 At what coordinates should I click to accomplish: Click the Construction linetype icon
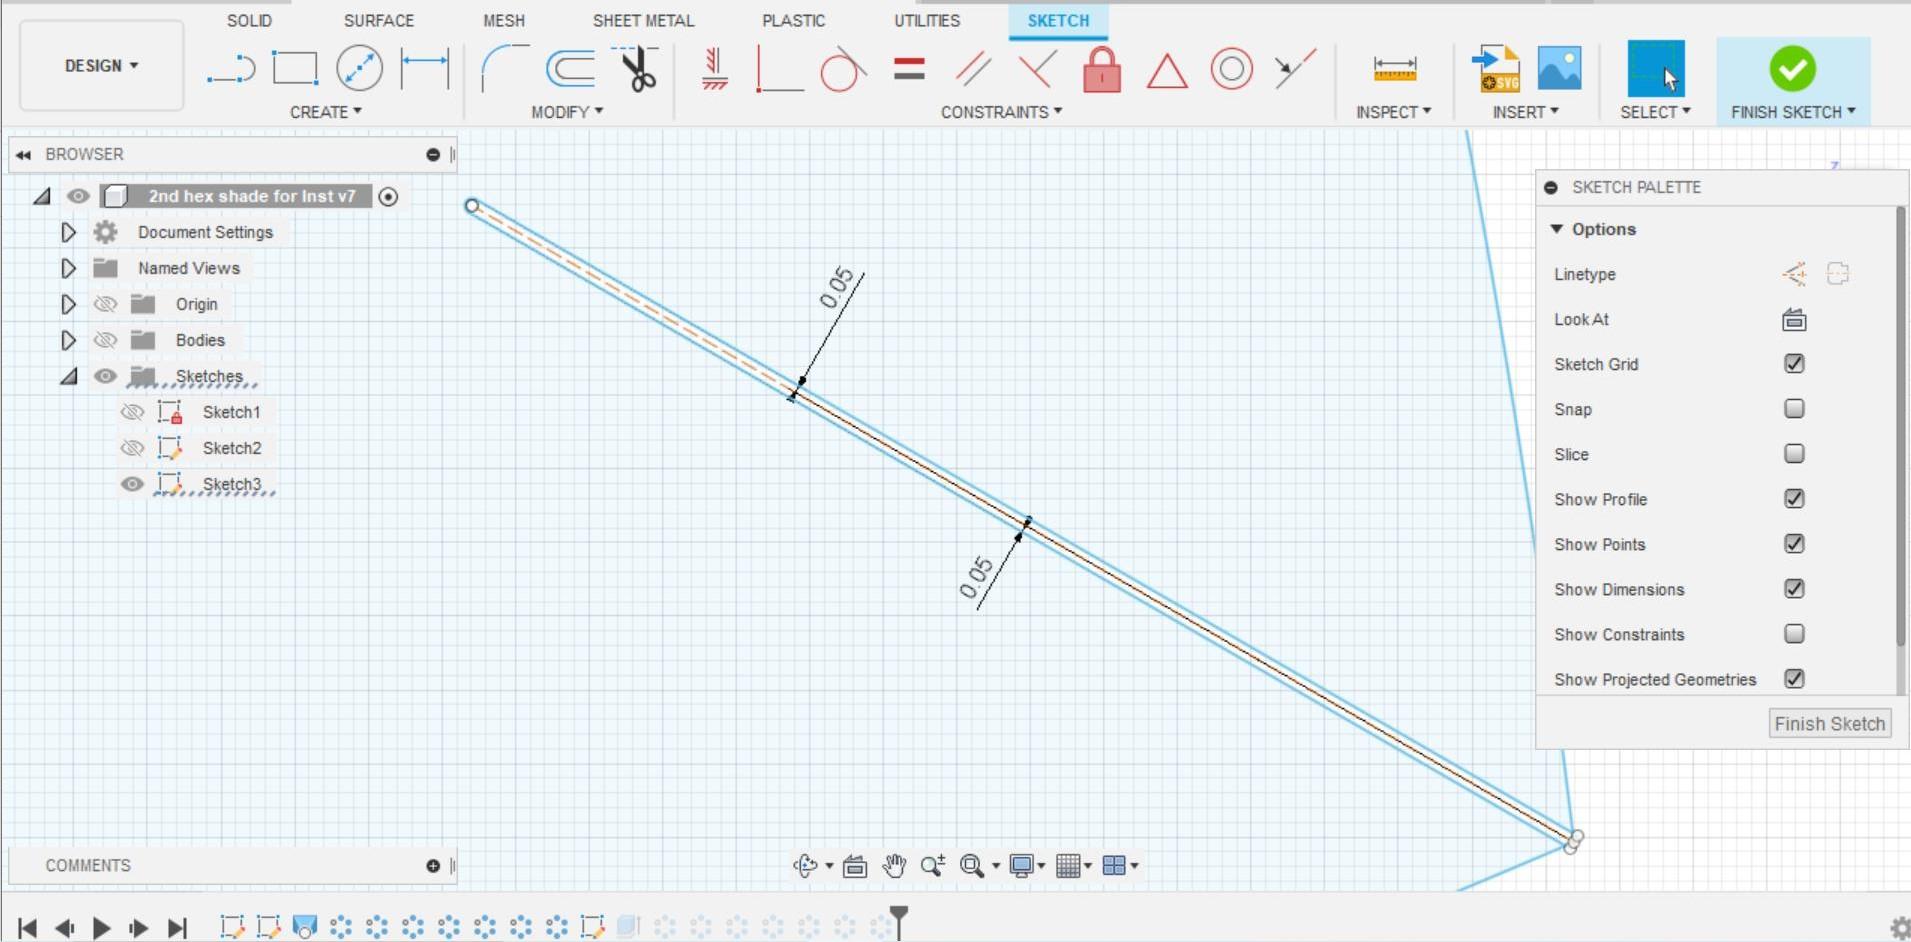click(x=1794, y=274)
